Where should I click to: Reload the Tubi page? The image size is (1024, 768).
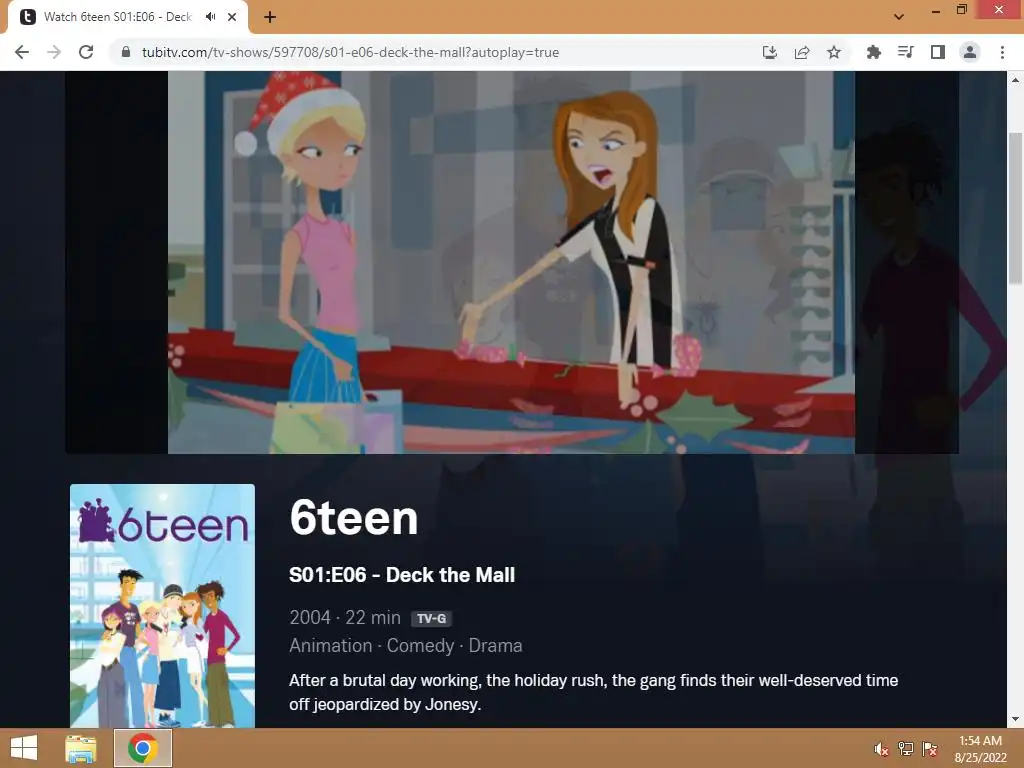click(86, 52)
